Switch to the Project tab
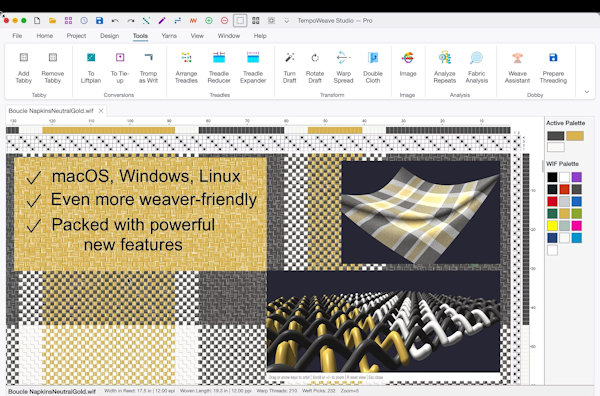Viewport: 600px width, 396px height. (76, 36)
